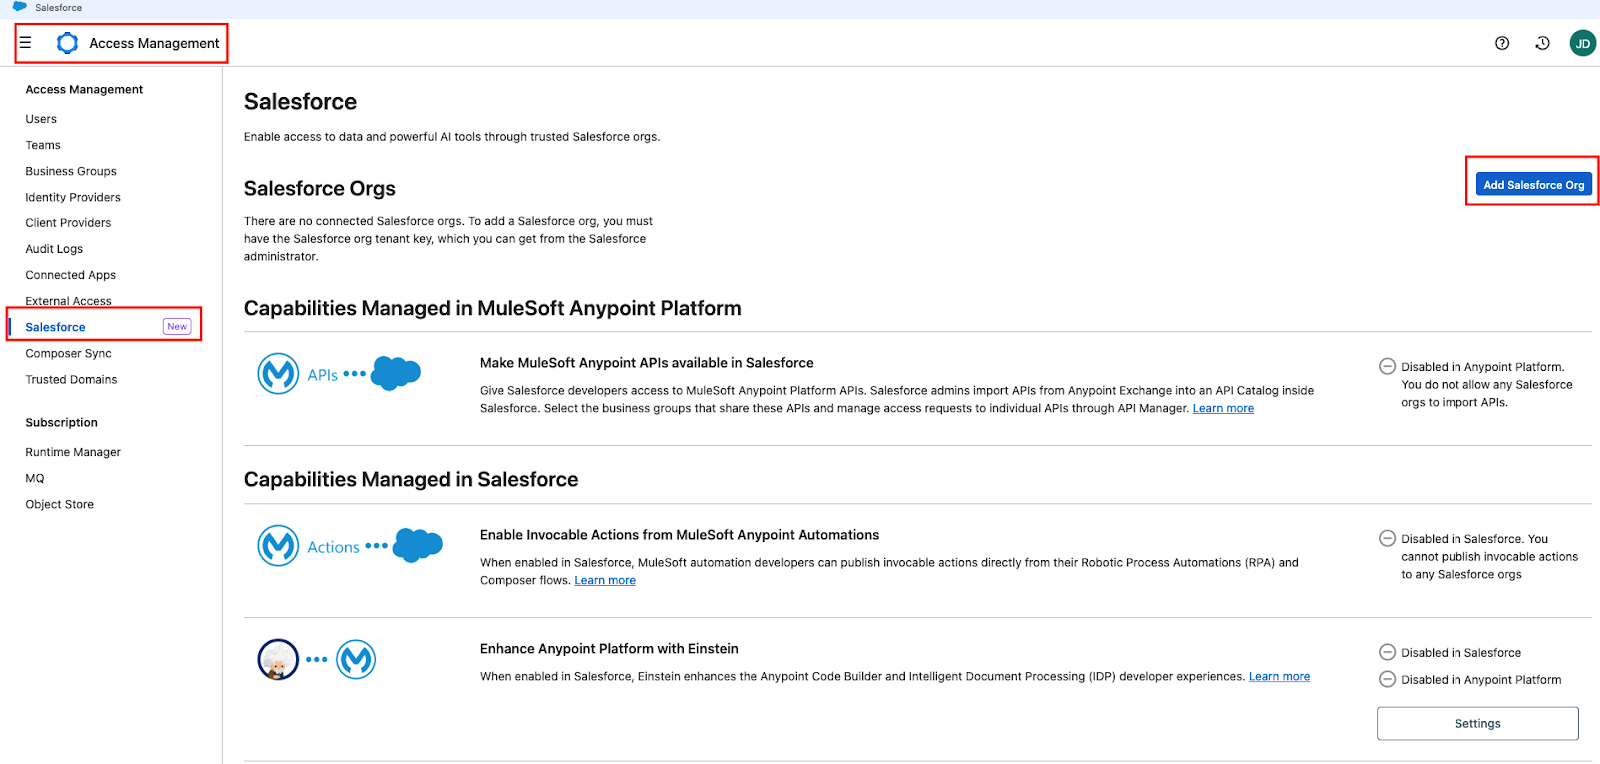The height and width of the screenshot is (764, 1600).
Task: Open Einstein Settings button
Action: tap(1478, 723)
